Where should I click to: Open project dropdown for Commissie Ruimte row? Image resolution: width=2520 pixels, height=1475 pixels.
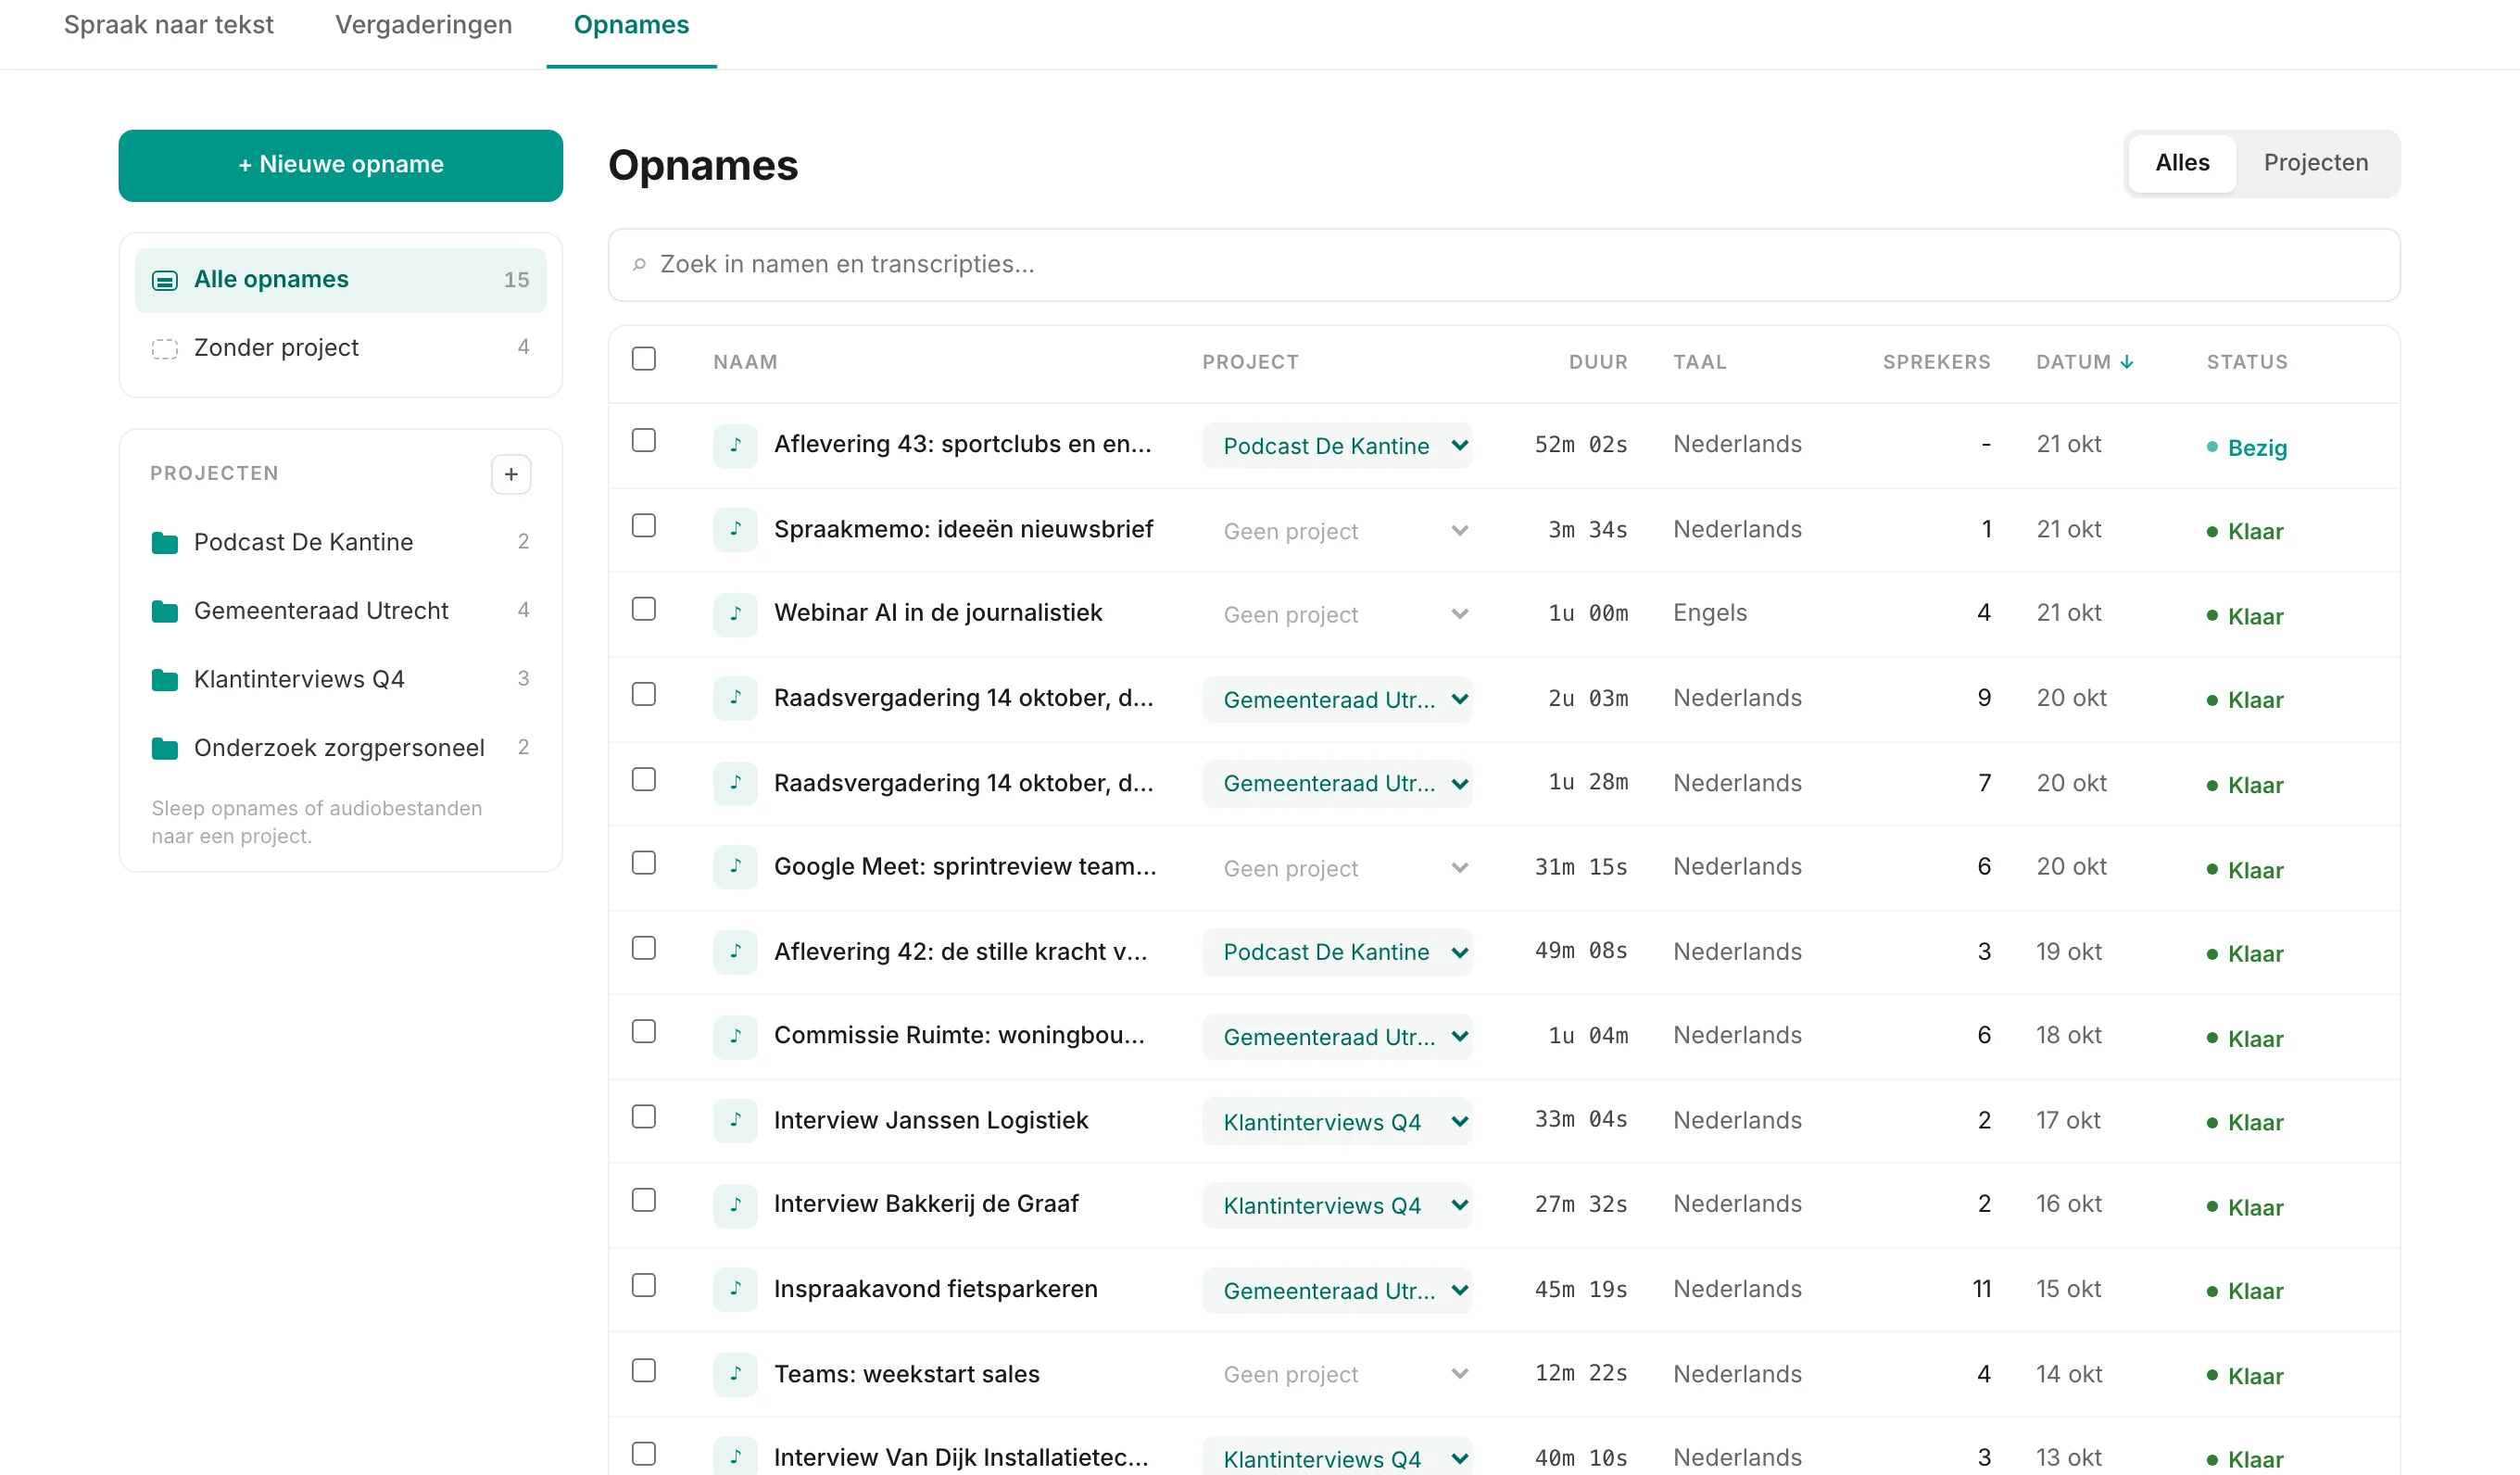tap(1337, 1037)
